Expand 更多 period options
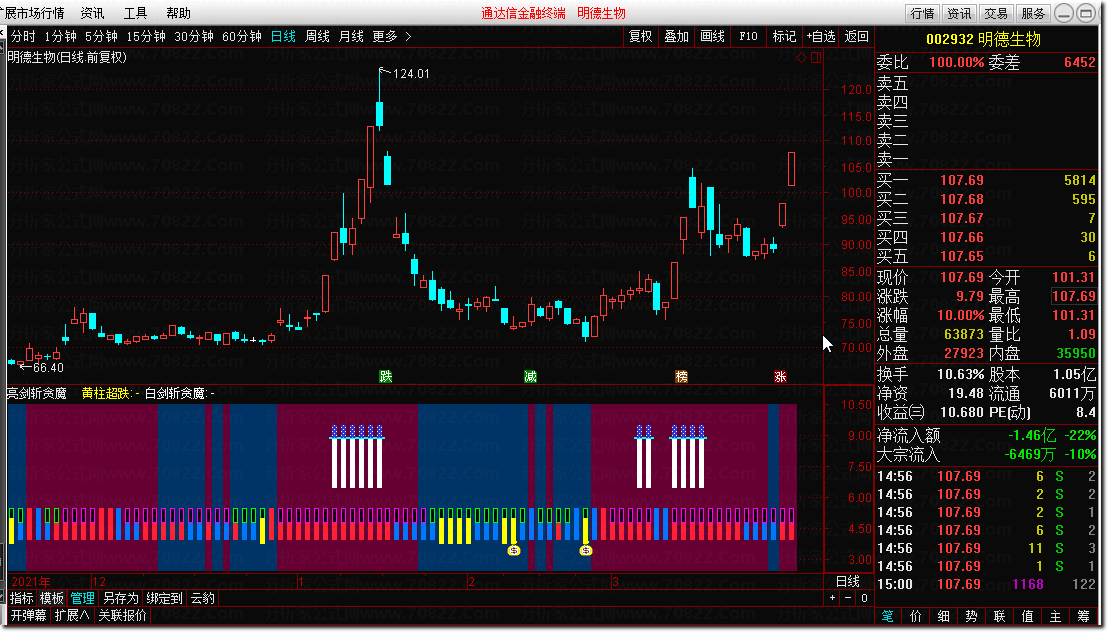1110x633 pixels. click(x=385, y=36)
